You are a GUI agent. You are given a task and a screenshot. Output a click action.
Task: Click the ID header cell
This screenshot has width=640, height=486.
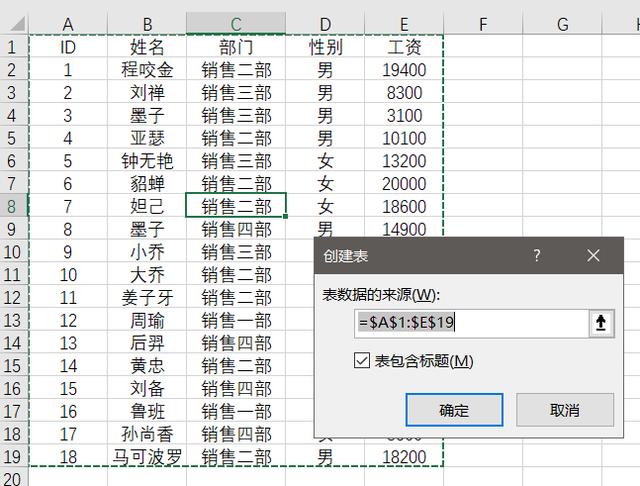coord(68,47)
